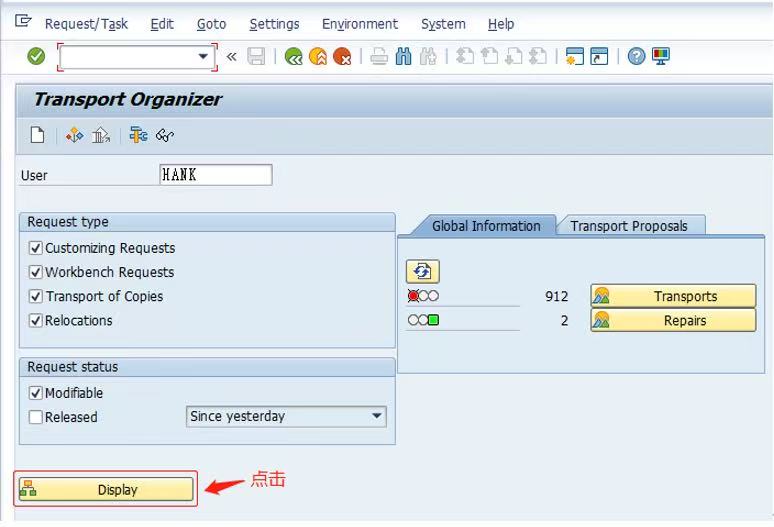Click the User field containing HANK

(216, 175)
